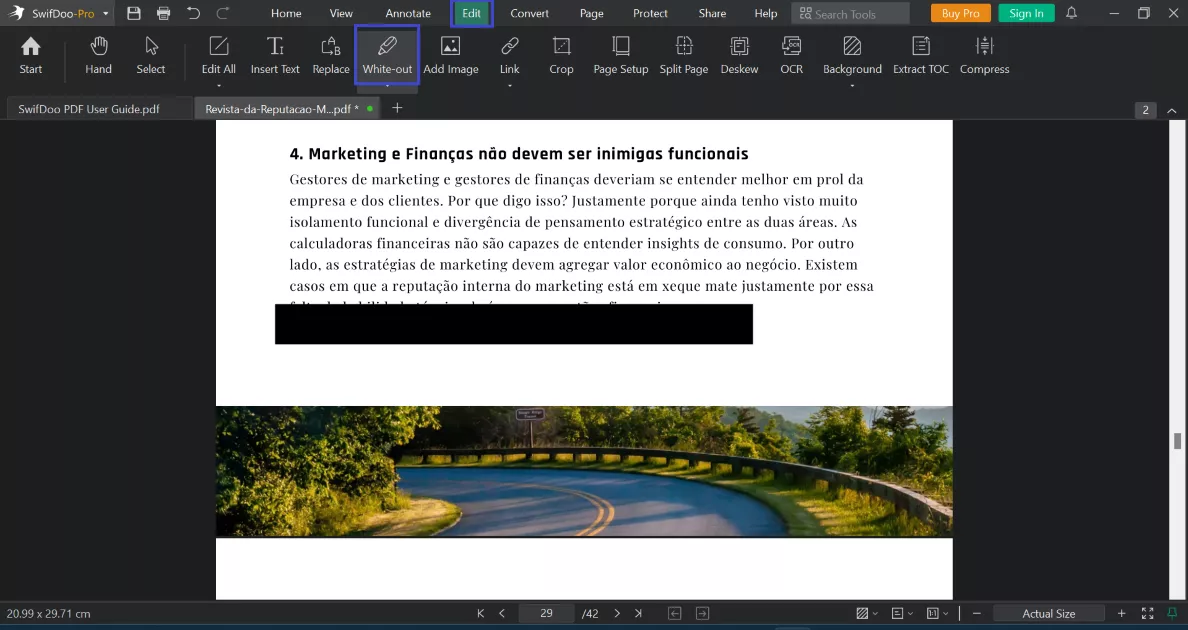Viewport: 1188px width, 630px height.
Task: Activate the Select tool
Action: (151, 55)
